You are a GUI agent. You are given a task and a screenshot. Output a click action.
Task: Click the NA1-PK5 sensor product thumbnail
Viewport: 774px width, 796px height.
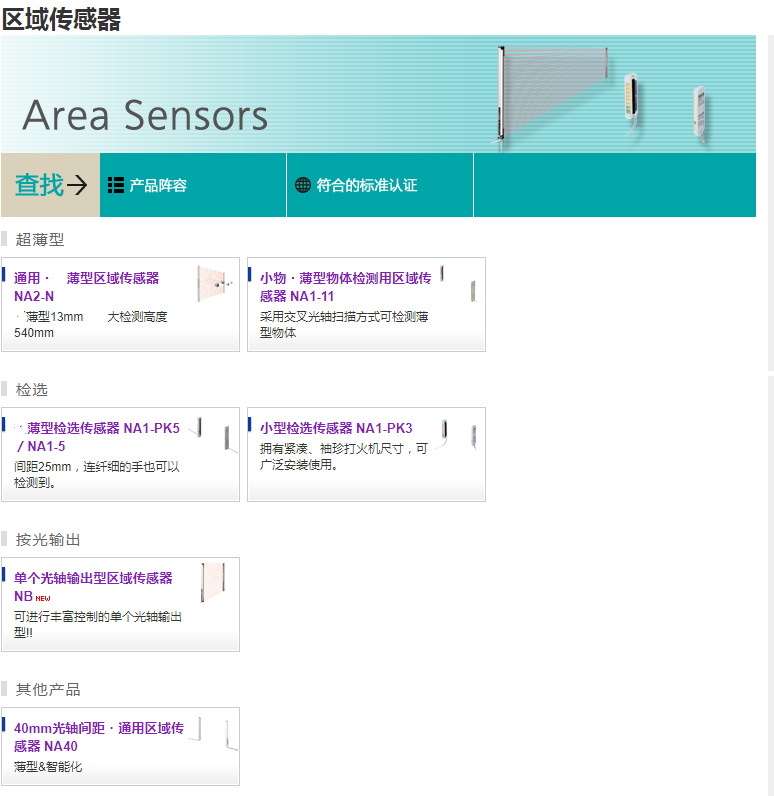click(x=213, y=435)
